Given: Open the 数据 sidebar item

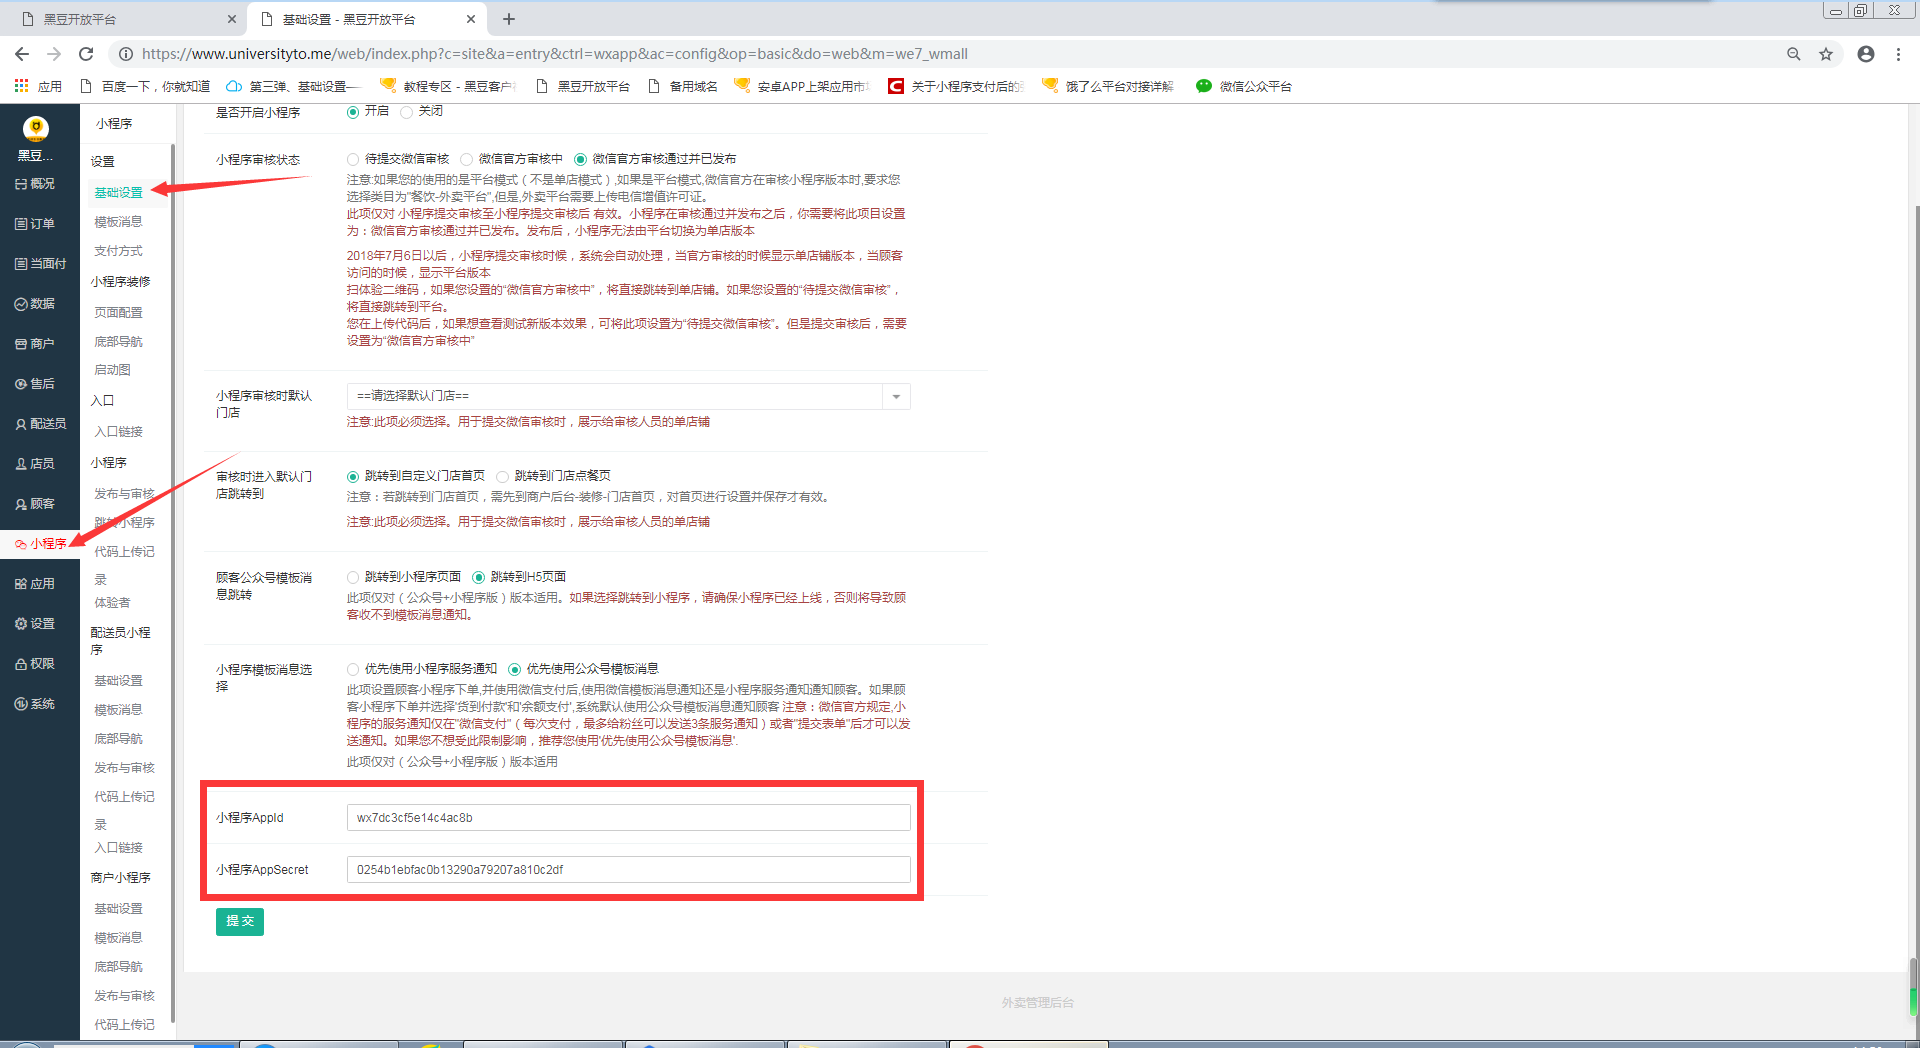Looking at the screenshot, I should pyautogui.click(x=36, y=304).
